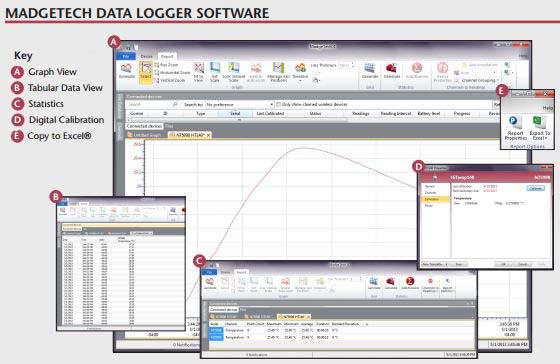Click the search magnifier icon in device panel

[175, 104]
